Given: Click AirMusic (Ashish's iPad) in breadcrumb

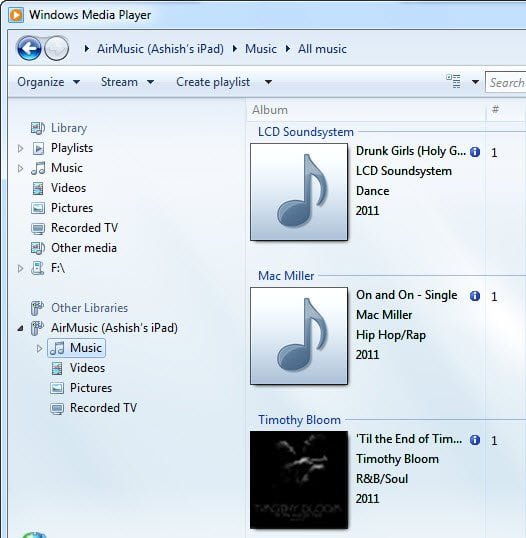Looking at the screenshot, I should (160, 49).
